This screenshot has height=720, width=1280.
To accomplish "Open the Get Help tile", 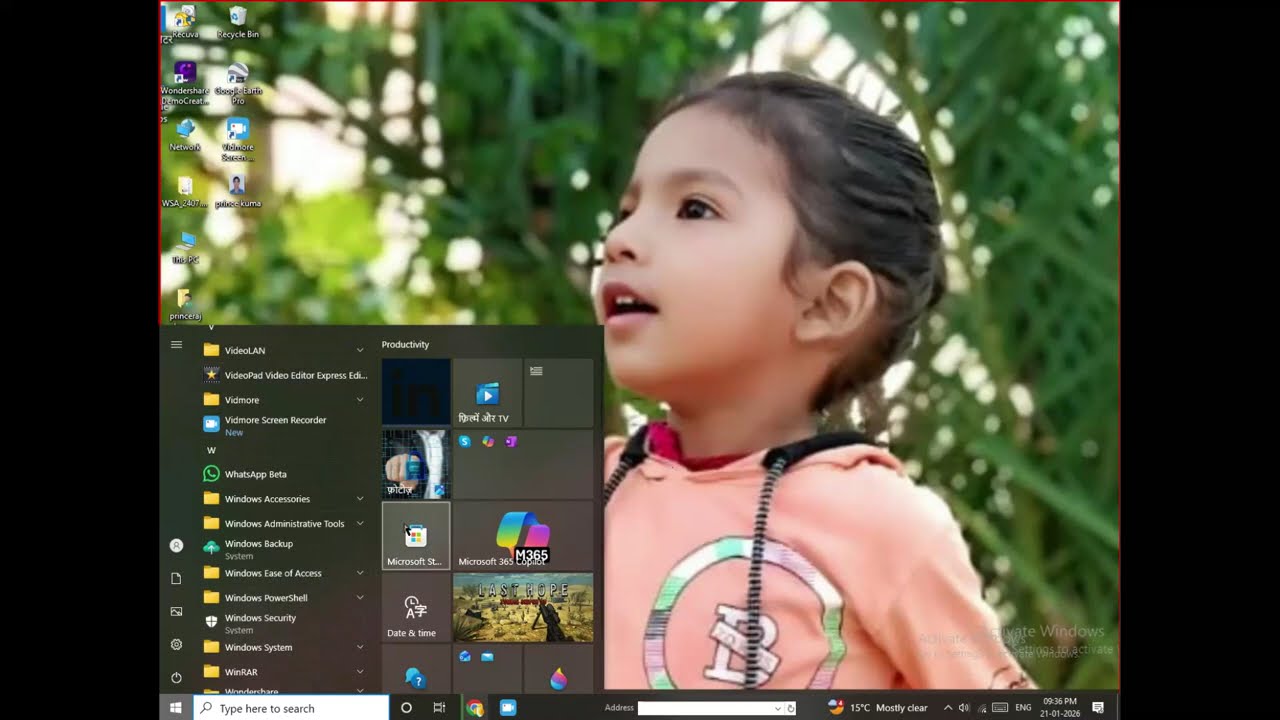I will click(416, 669).
